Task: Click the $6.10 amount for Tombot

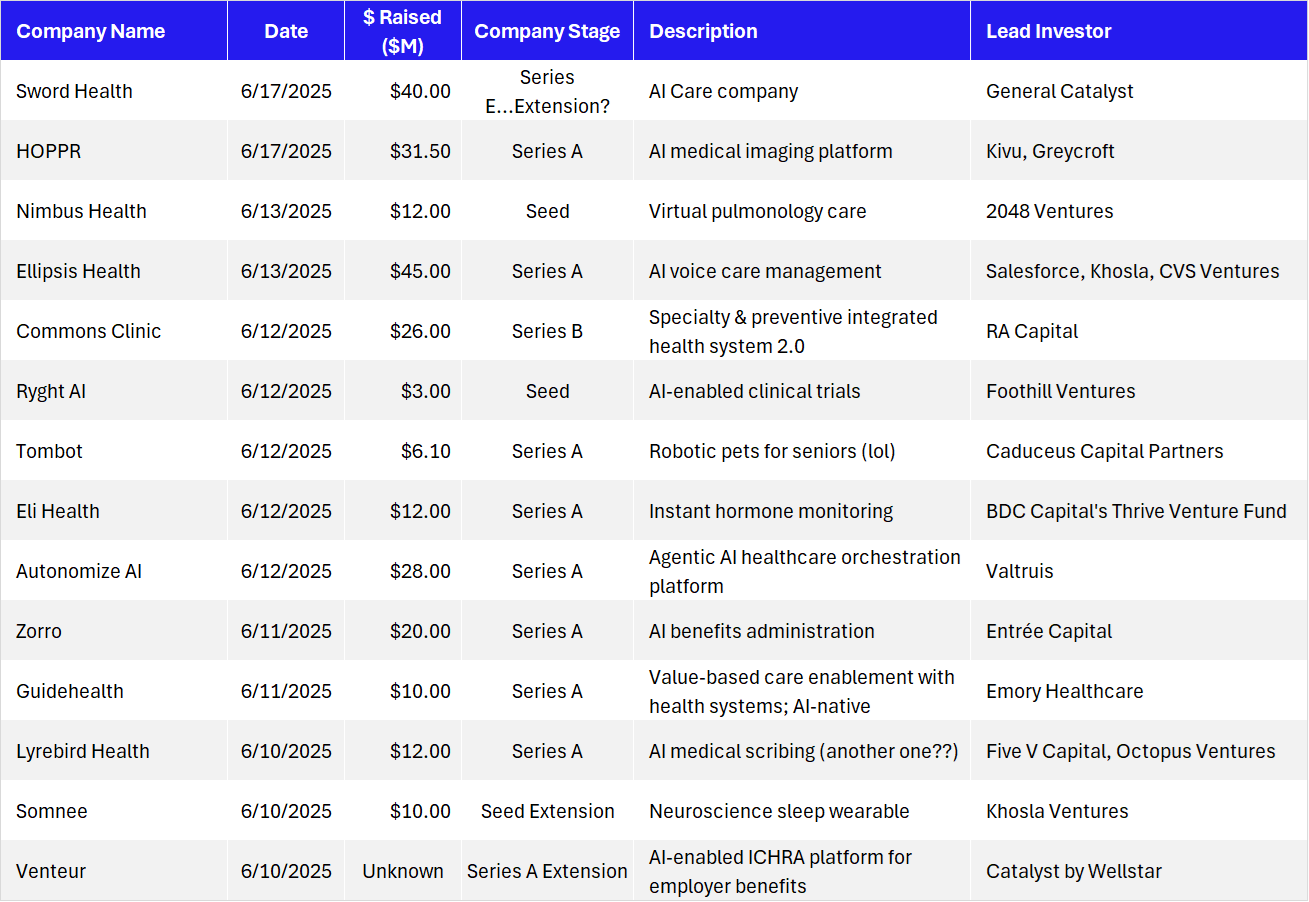Action: click(425, 451)
